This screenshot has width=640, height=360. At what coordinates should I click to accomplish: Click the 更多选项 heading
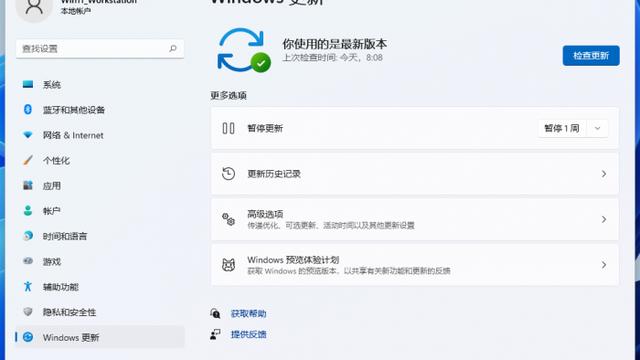coord(229,96)
